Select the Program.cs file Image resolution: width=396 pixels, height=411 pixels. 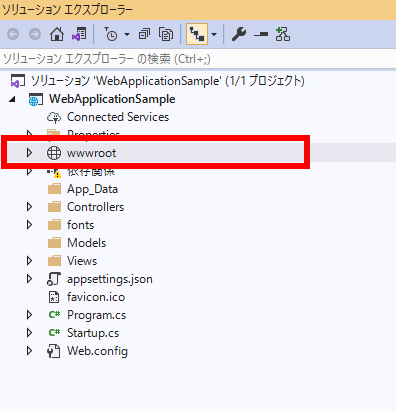[x=97, y=315]
